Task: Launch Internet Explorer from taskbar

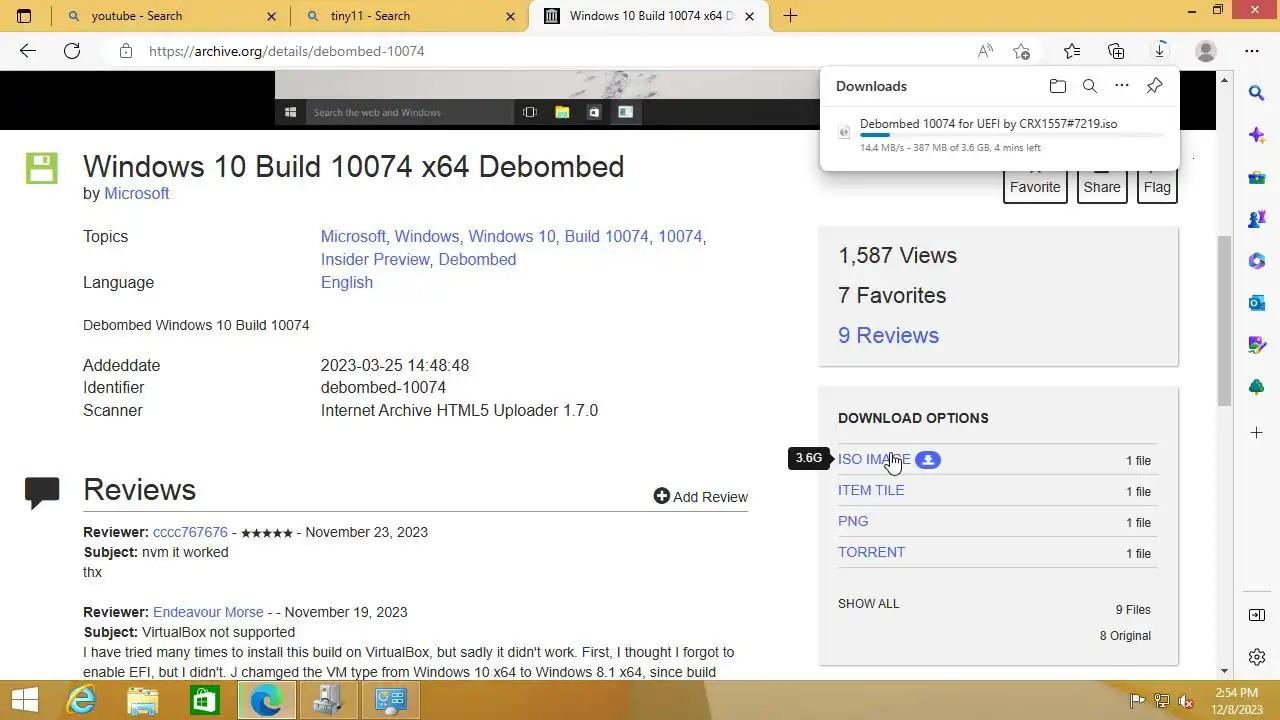Action: (82, 700)
